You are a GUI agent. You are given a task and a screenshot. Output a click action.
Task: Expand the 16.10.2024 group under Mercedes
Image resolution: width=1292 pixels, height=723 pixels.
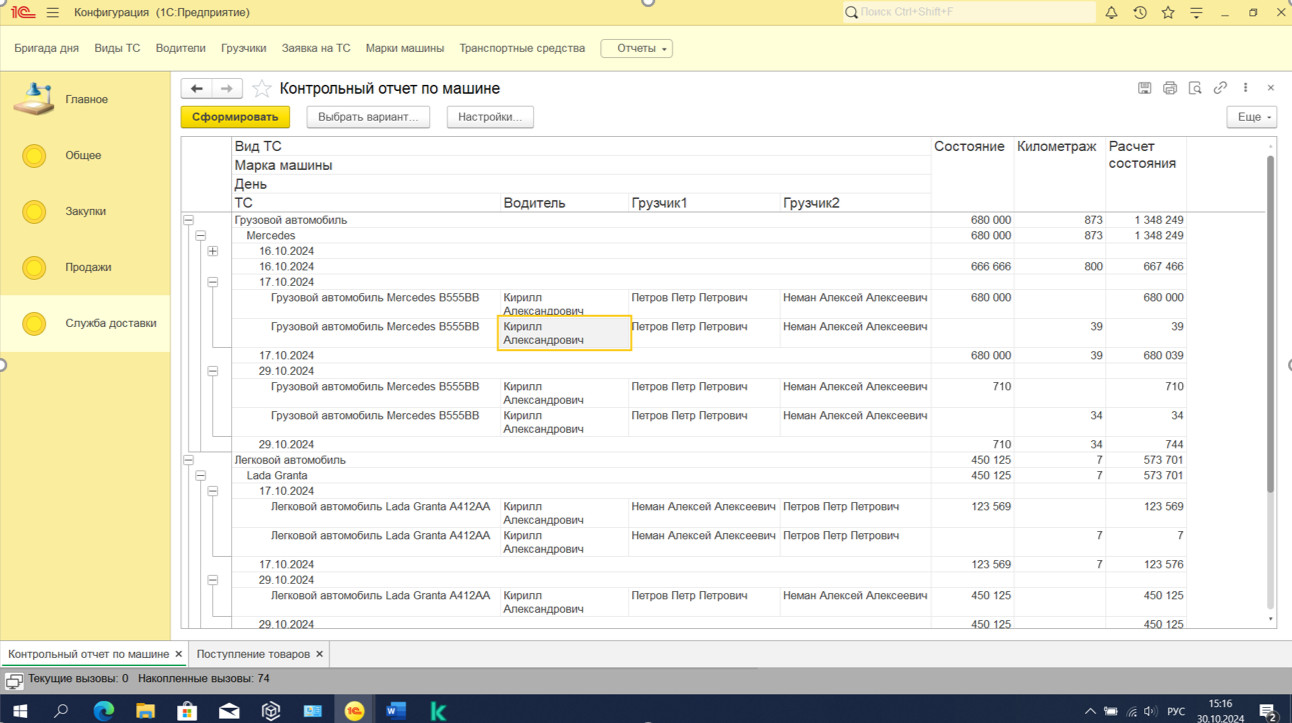tap(212, 251)
